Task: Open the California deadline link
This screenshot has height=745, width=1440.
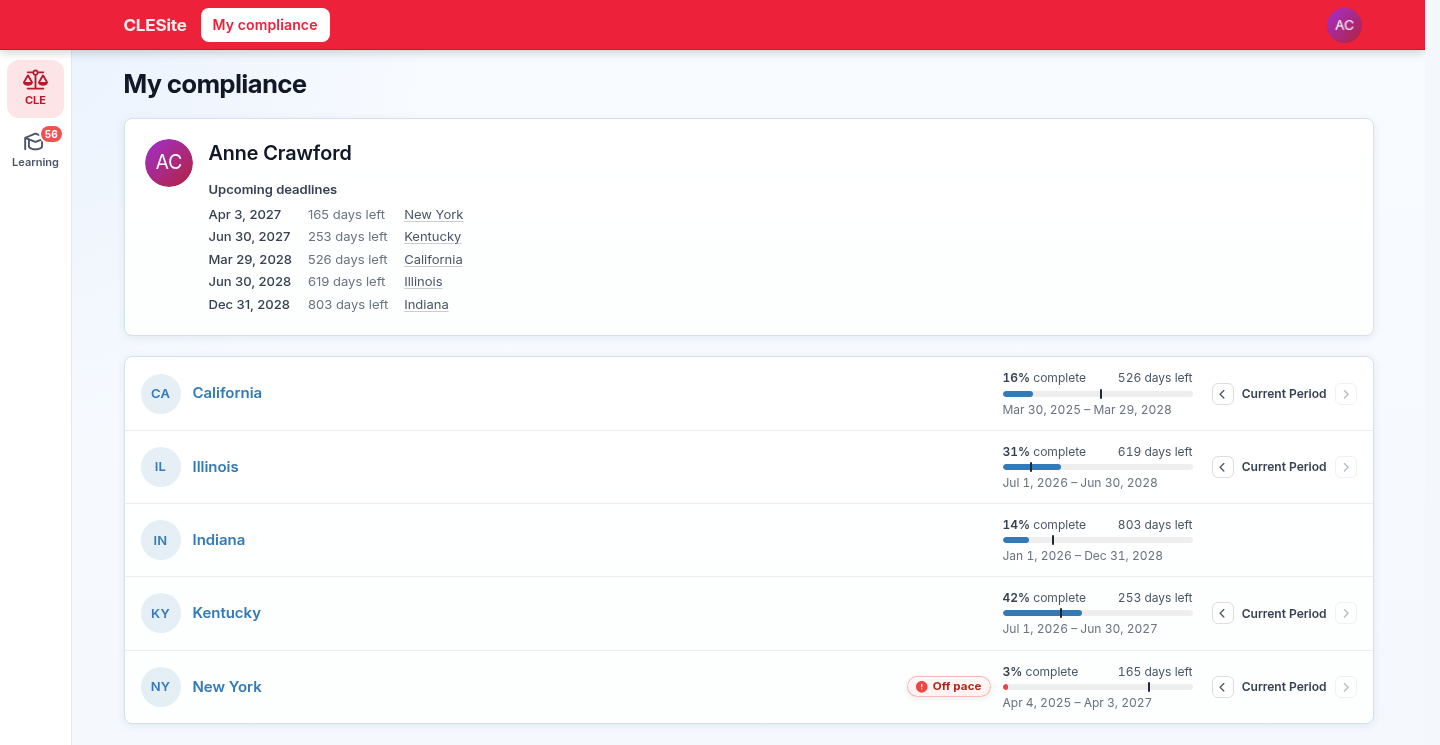Action: (433, 260)
